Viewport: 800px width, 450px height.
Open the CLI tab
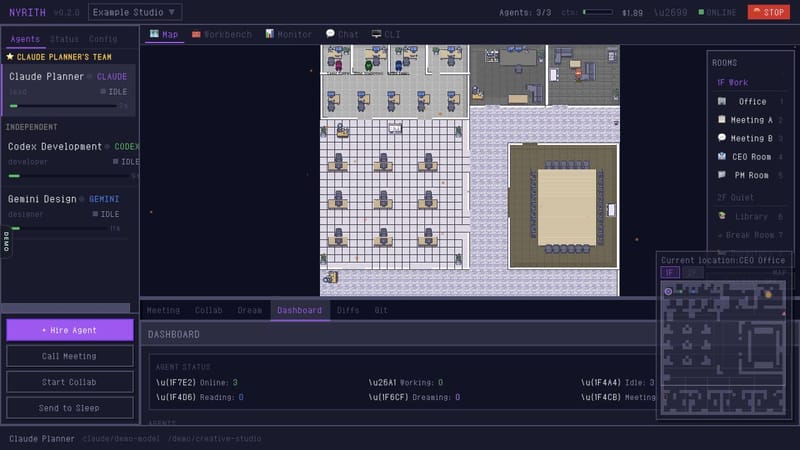tap(386, 34)
